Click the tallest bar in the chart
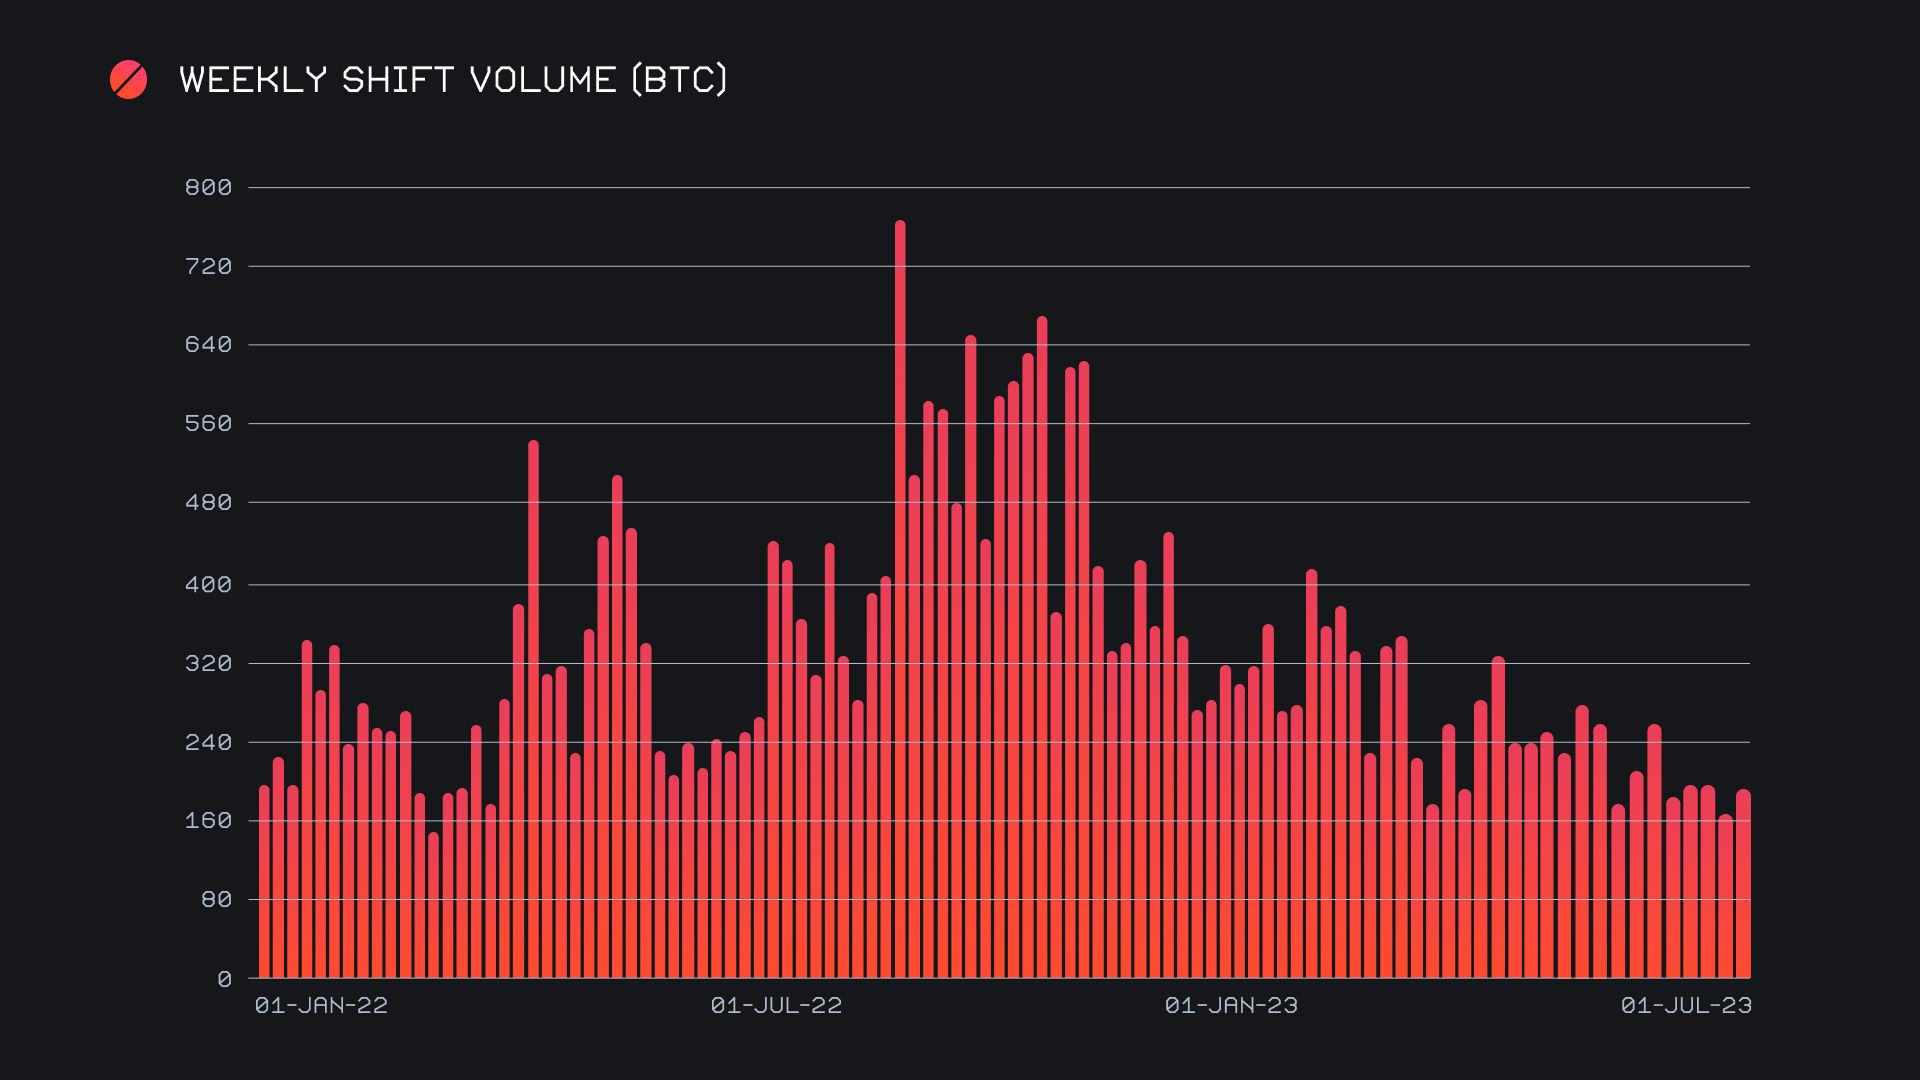The height and width of the screenshot is (1080, 1920). click(x=900, y=600)
